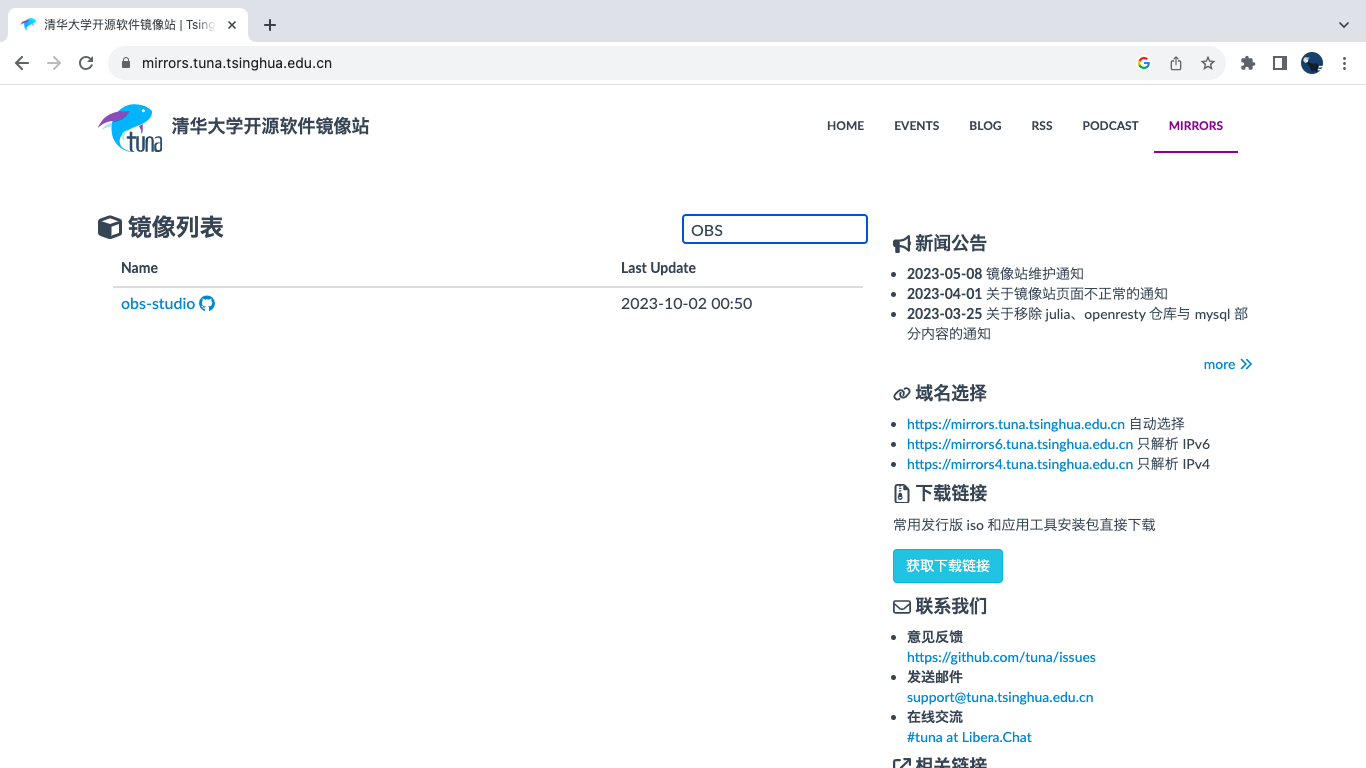Click the GitHub icon next to obs-studio
Image resolution: width=1366 pixels, height=768 pixels.
(x=207, y=303)
